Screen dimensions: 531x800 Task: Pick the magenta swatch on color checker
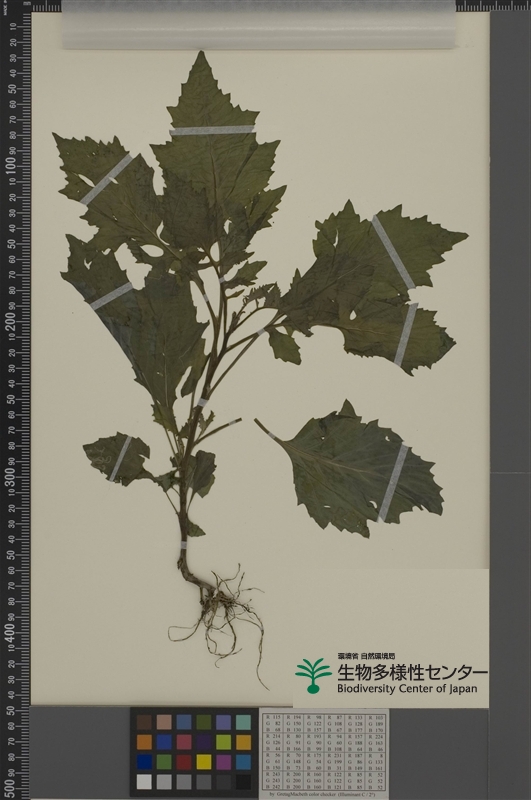point(223,762)
